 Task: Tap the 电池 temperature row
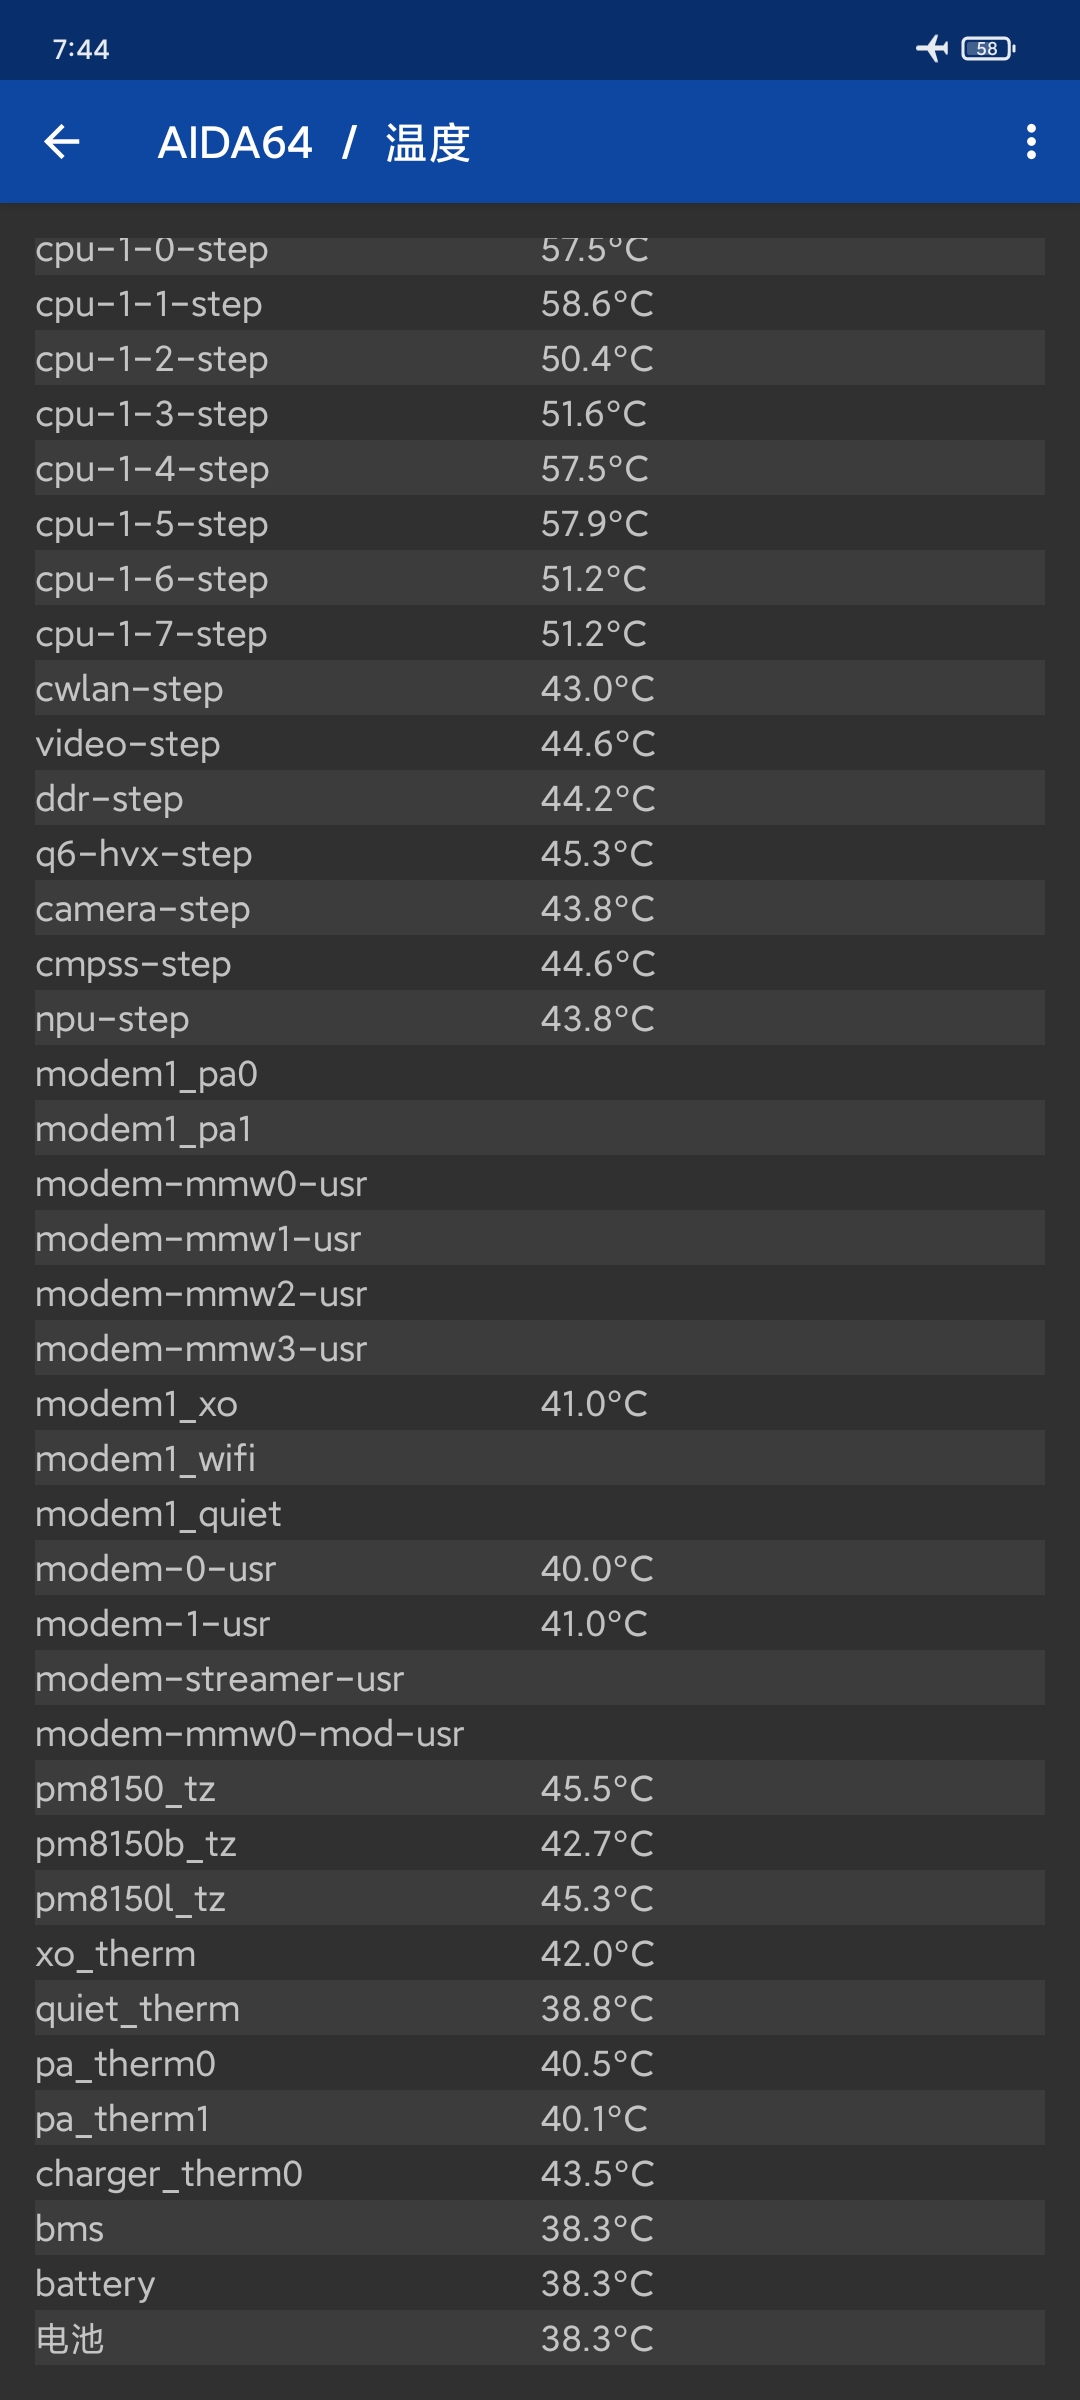click(x=540, y=2338)
